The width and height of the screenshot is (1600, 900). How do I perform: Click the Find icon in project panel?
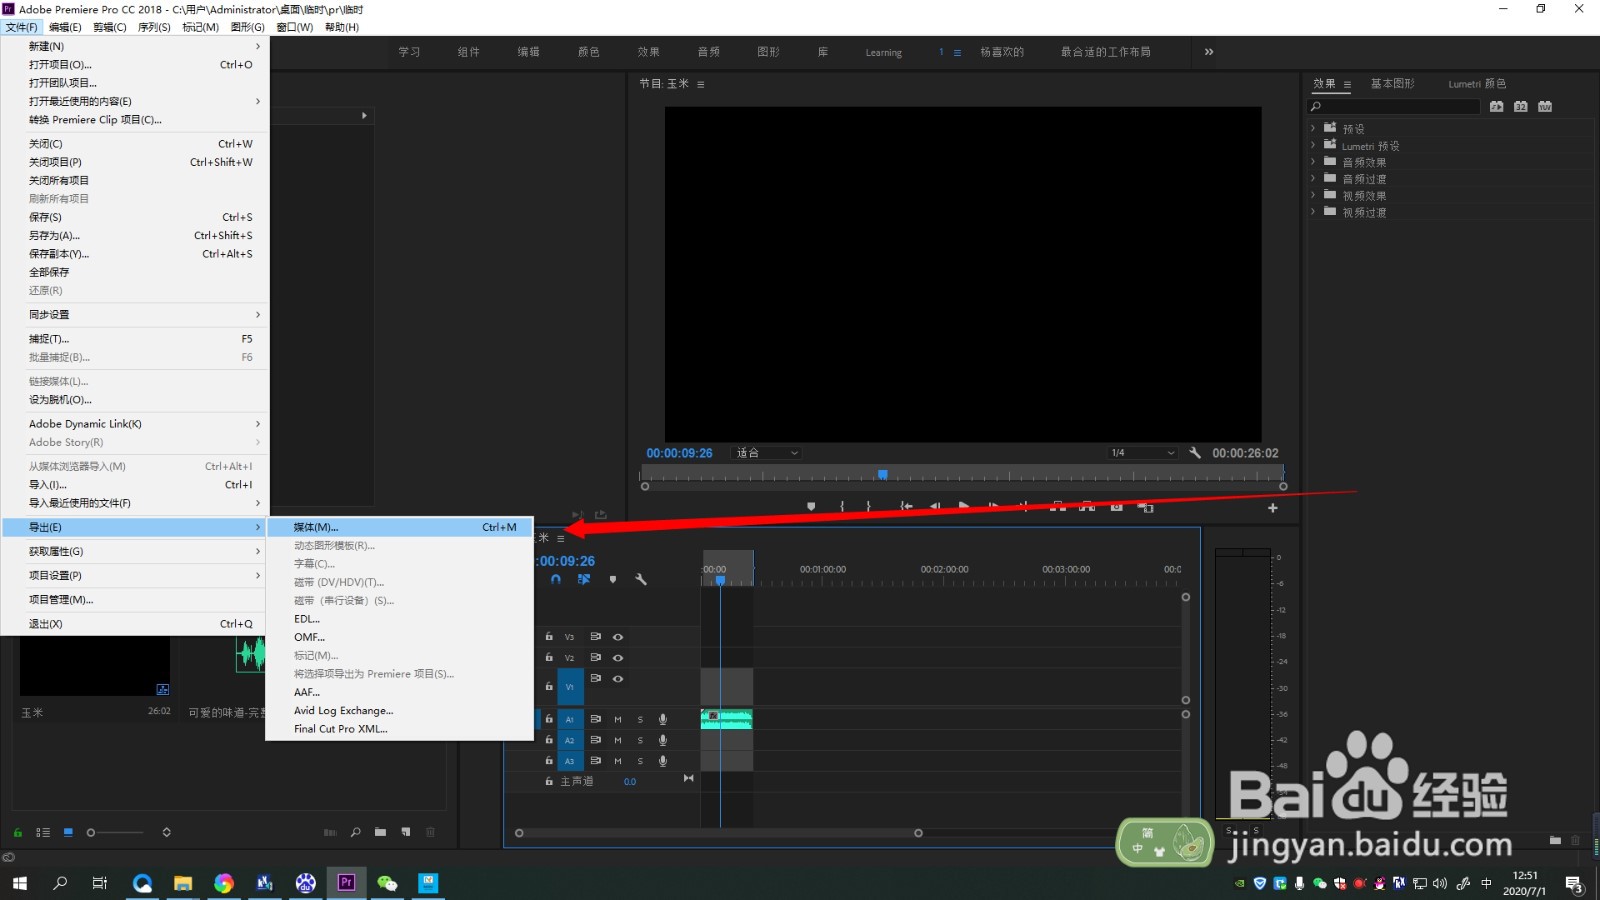point(356,832)
